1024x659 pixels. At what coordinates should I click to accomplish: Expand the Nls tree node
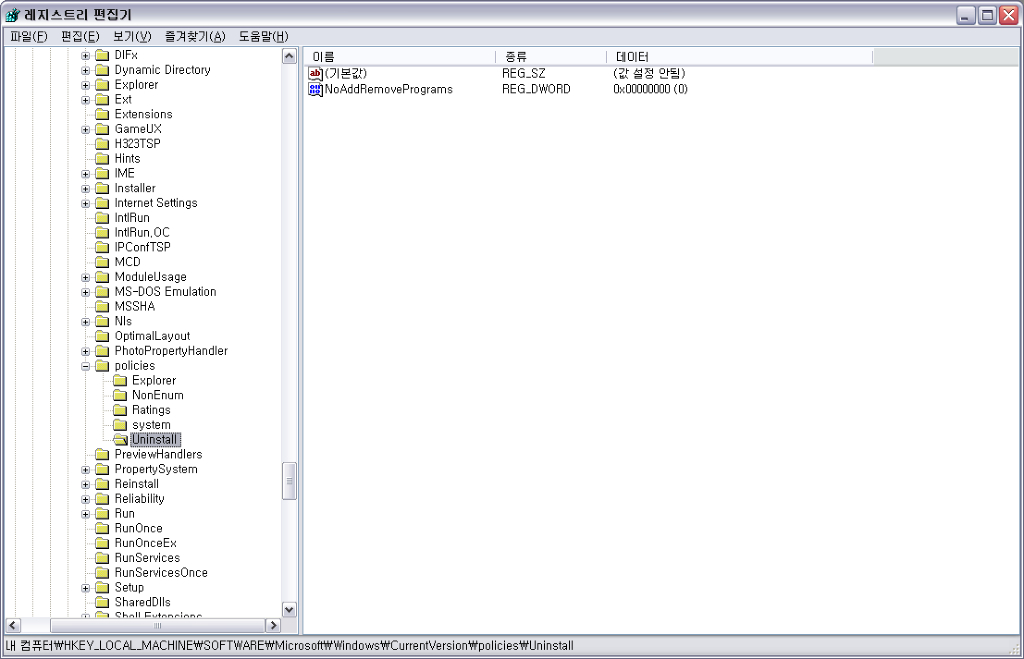[x=86, y=322]
